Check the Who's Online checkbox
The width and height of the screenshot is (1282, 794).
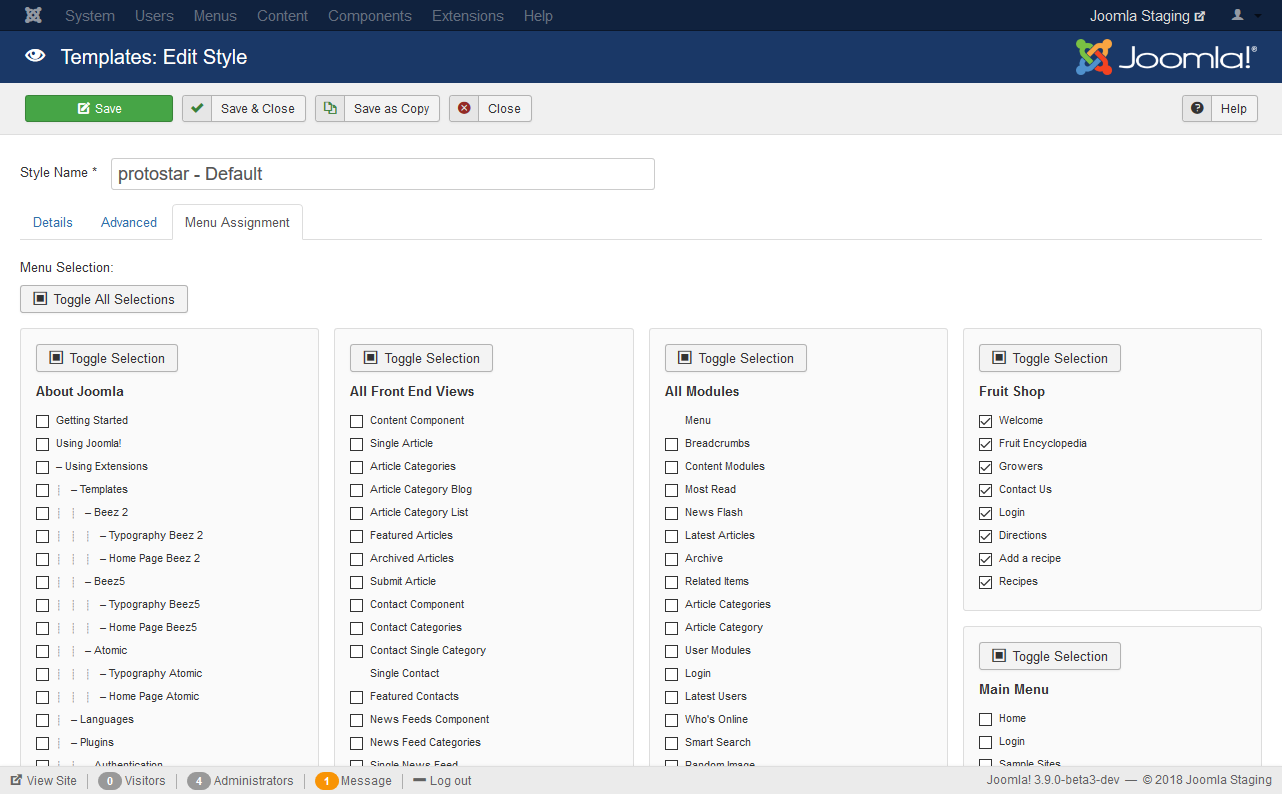(x=671, y=720)
